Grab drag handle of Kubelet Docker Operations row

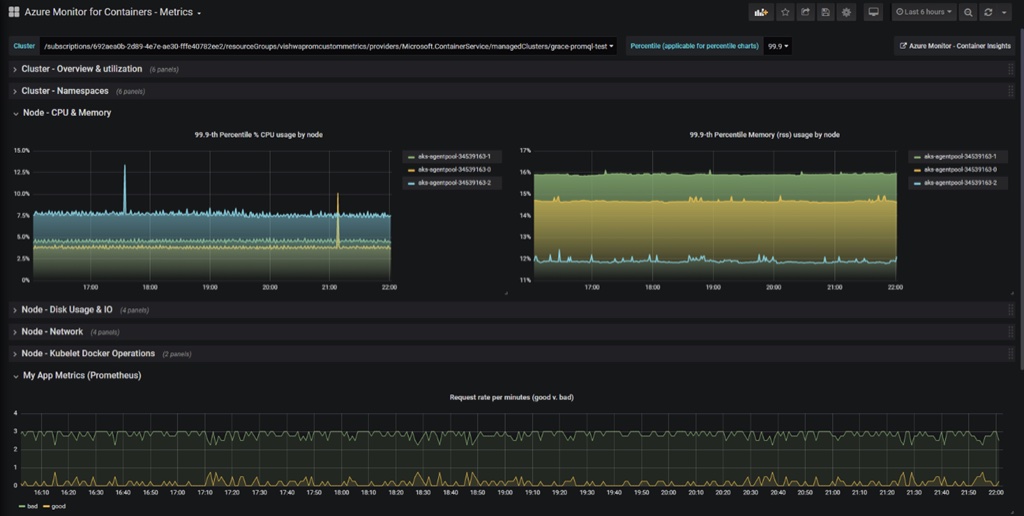point(1010,353)
